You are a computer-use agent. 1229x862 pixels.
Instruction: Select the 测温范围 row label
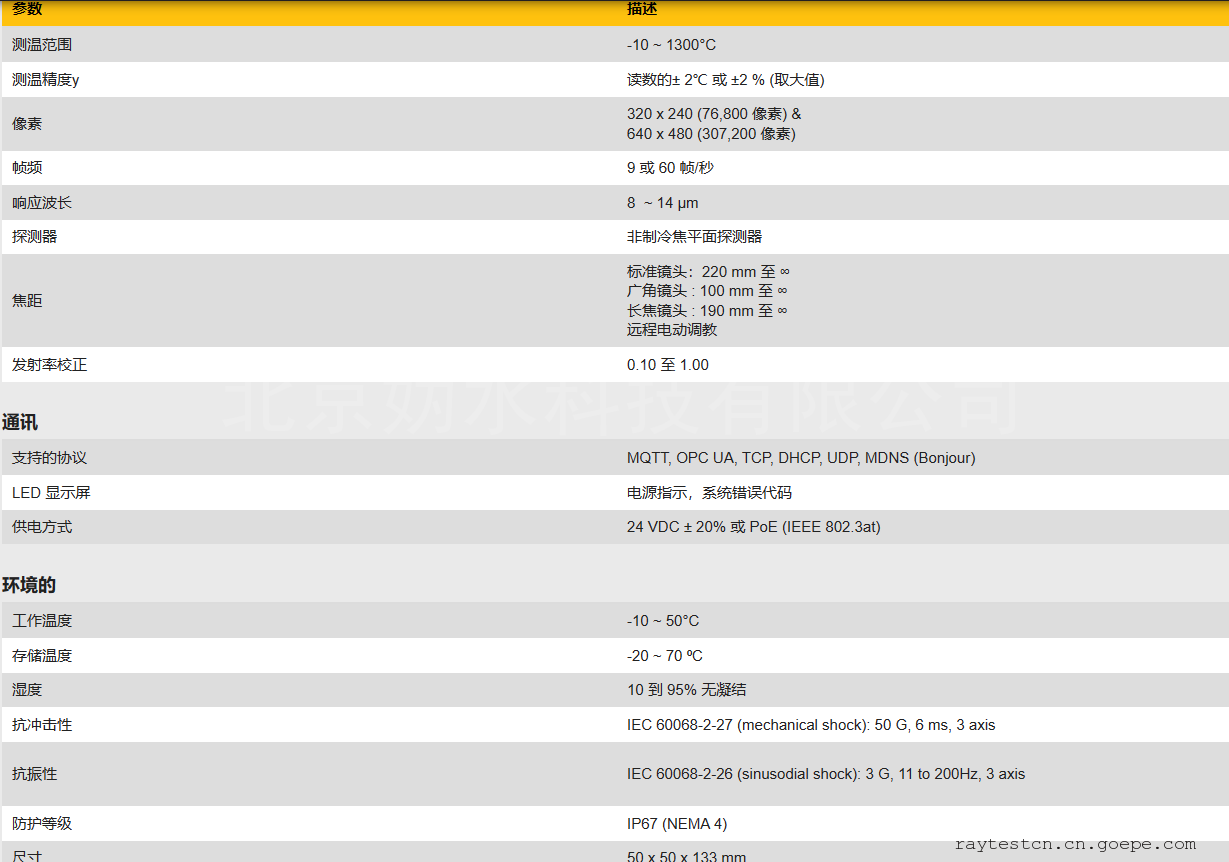[x=42, y=45]
